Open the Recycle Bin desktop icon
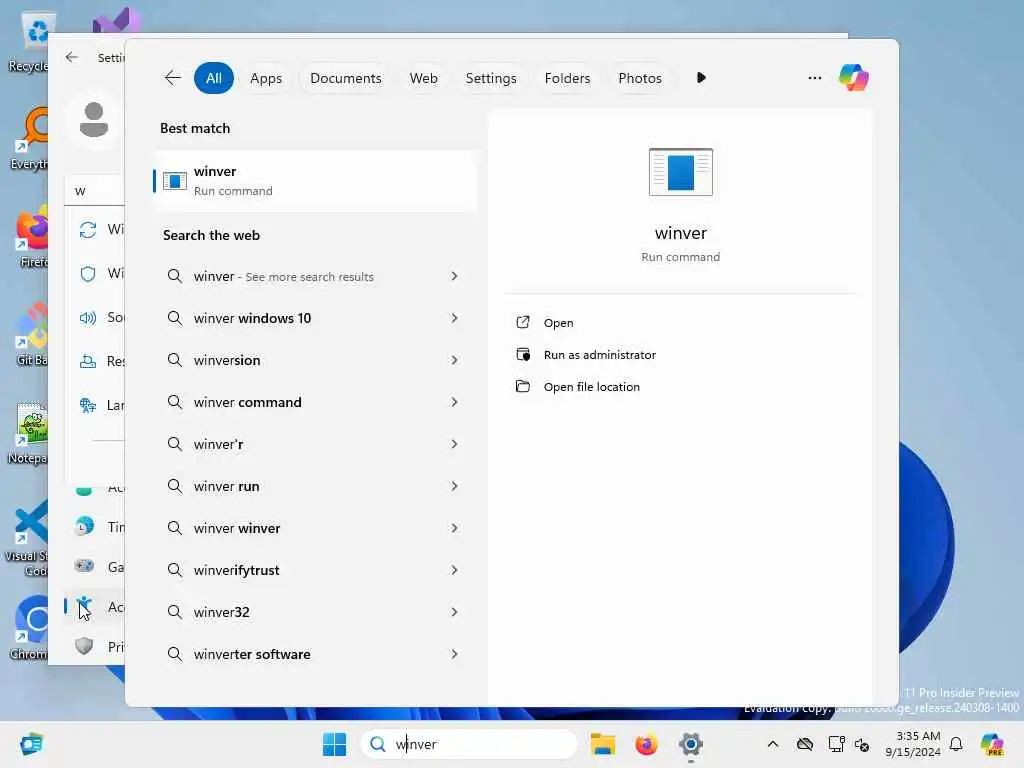Image resolution: width=1024 pixels, height=768 pixels. pos(28,40)
